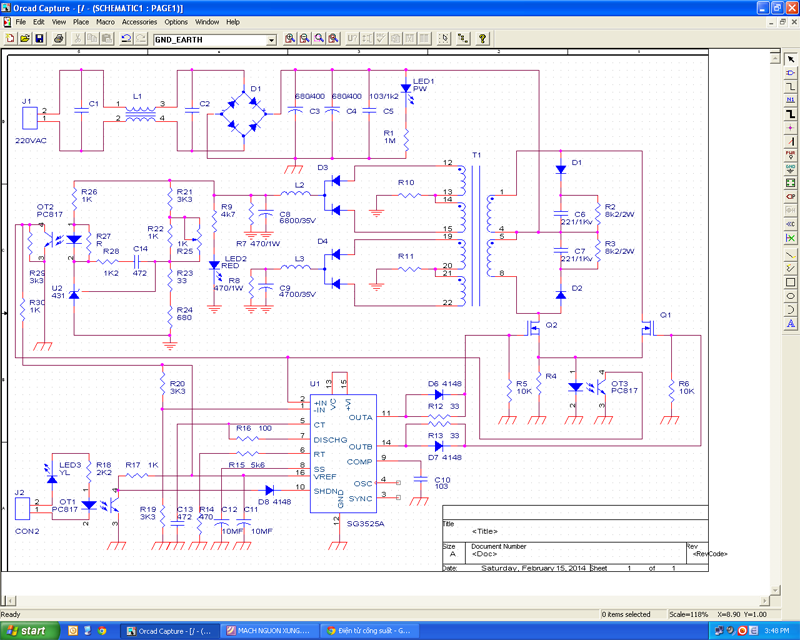Click the Chrome quick launch icon
This screenshot has width=800, height=640.
click(x=102, y=631)
